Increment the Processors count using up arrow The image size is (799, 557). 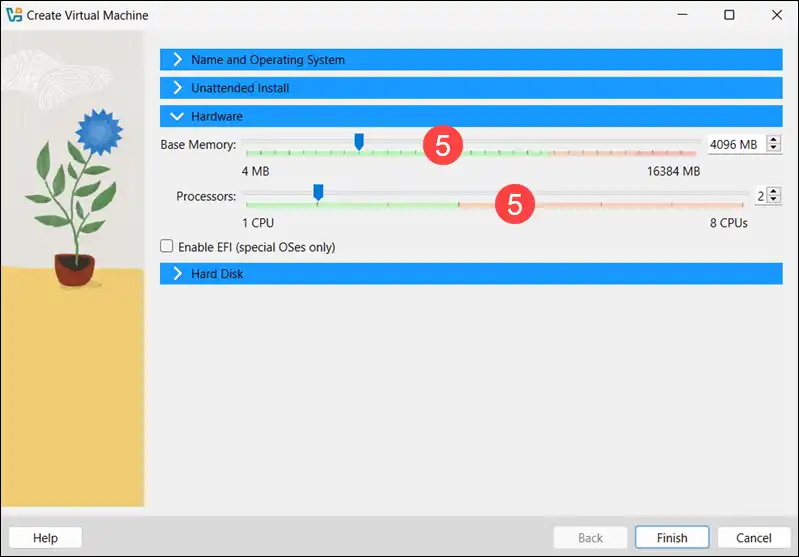pos(775,192)
